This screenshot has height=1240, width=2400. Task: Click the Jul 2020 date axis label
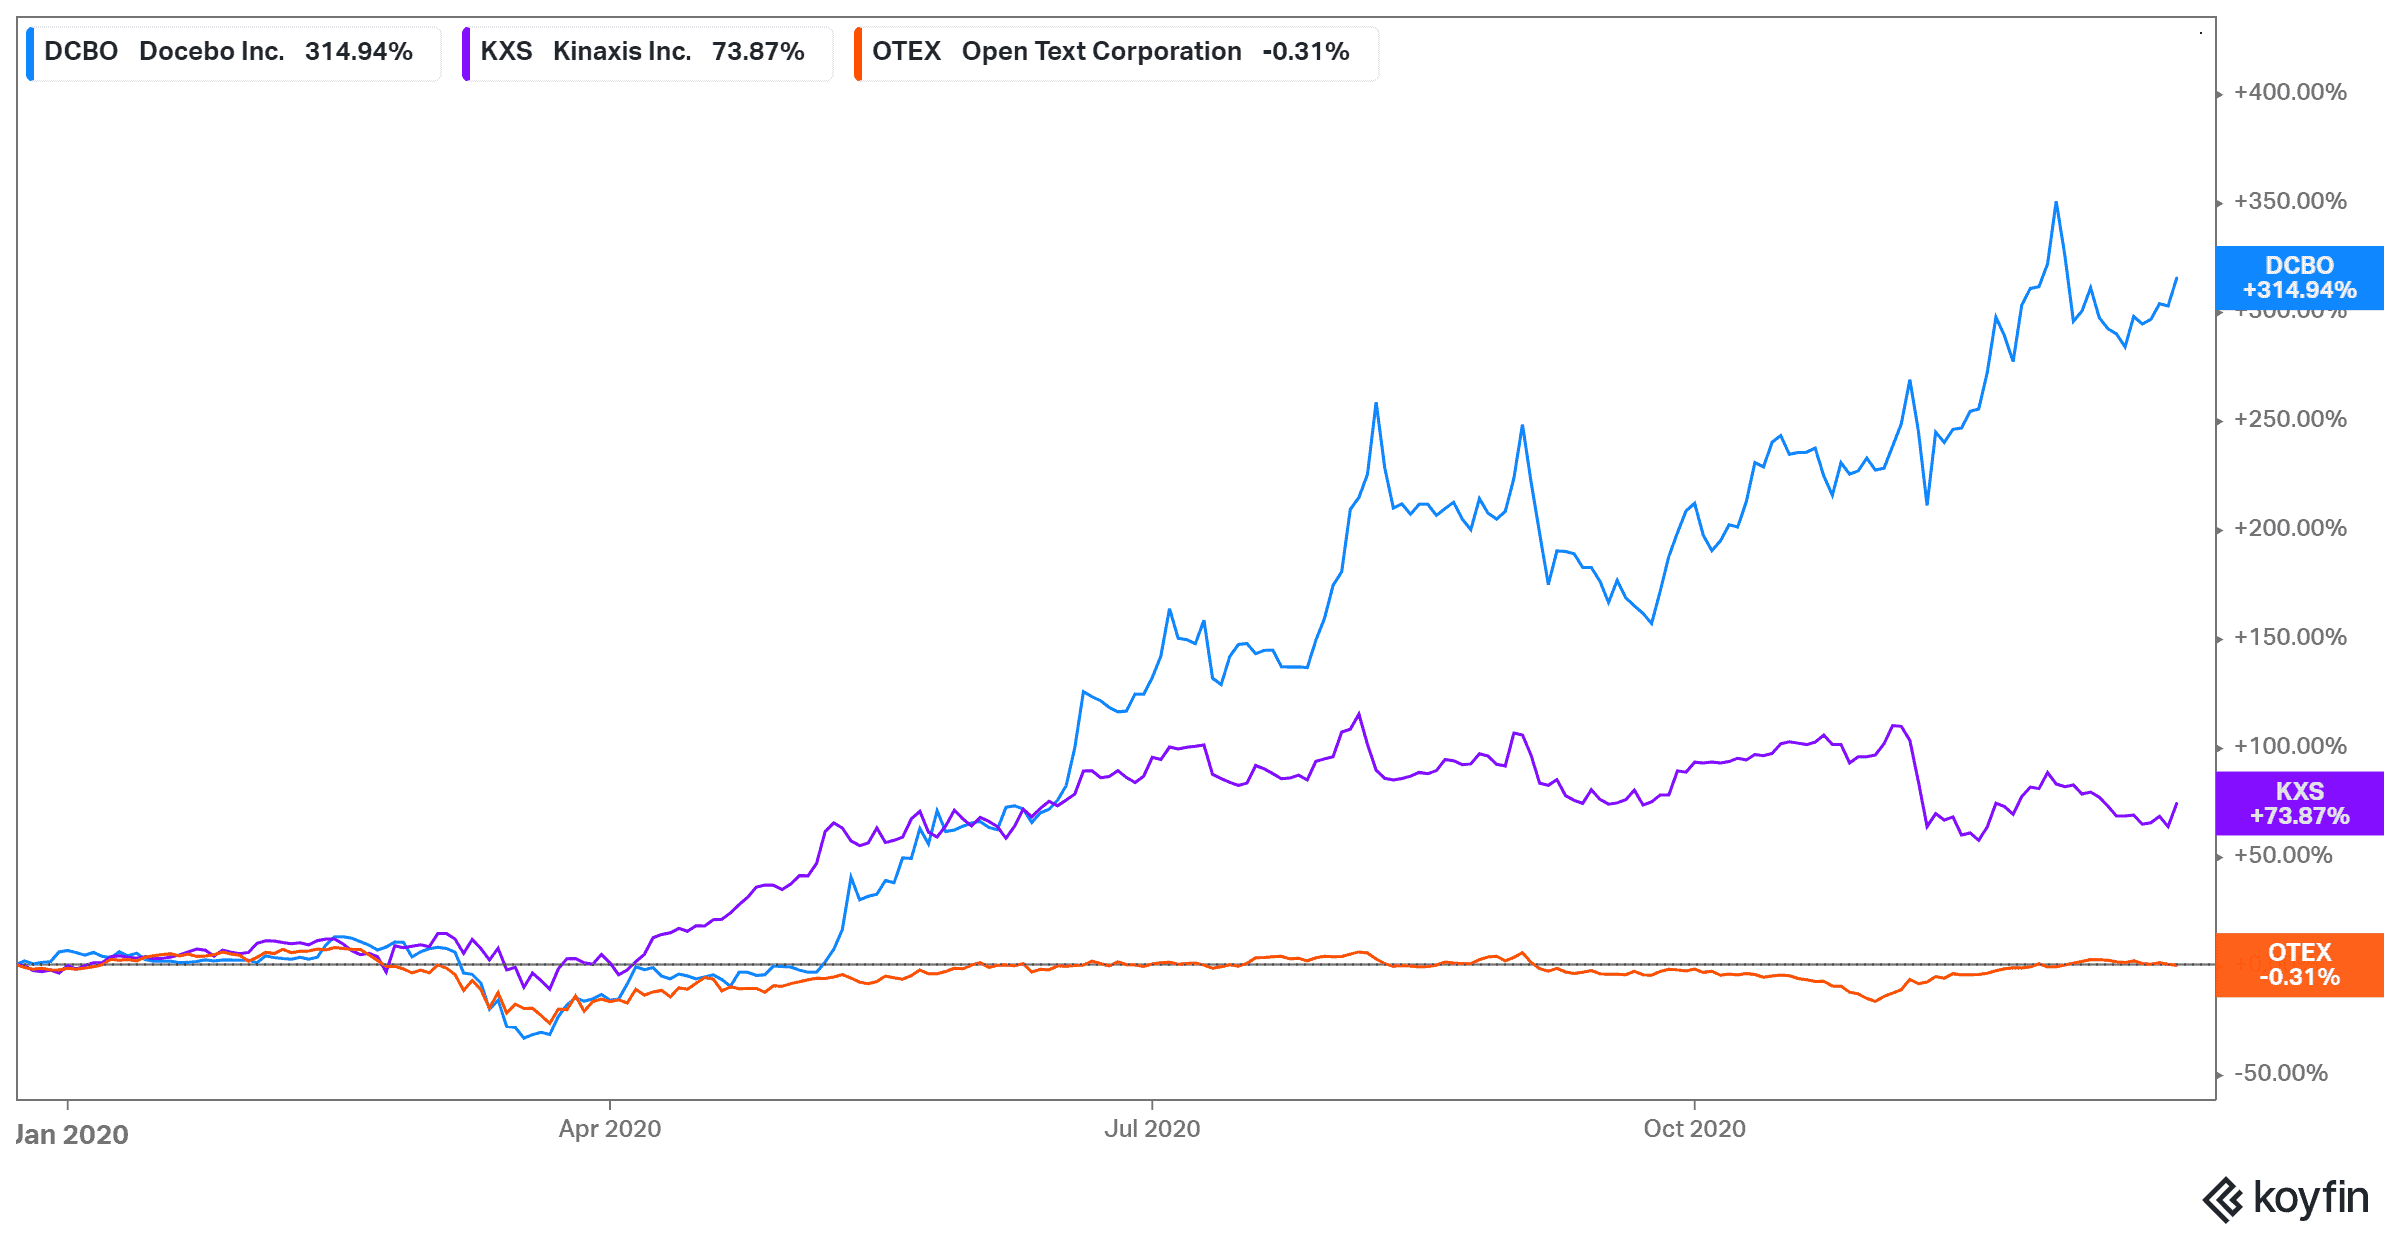point(1152,1129)
